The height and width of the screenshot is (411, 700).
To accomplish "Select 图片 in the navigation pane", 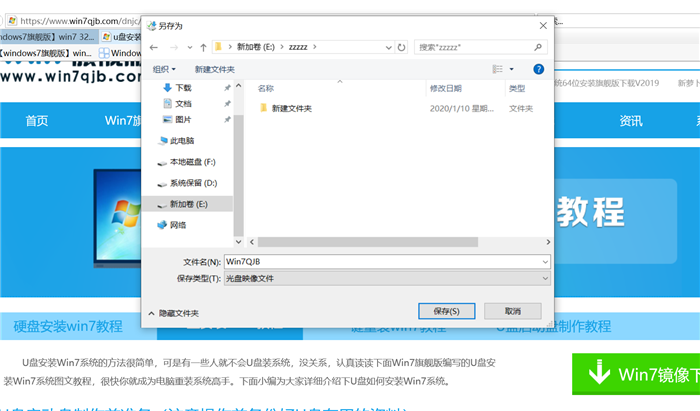I will tap(183, 120).
